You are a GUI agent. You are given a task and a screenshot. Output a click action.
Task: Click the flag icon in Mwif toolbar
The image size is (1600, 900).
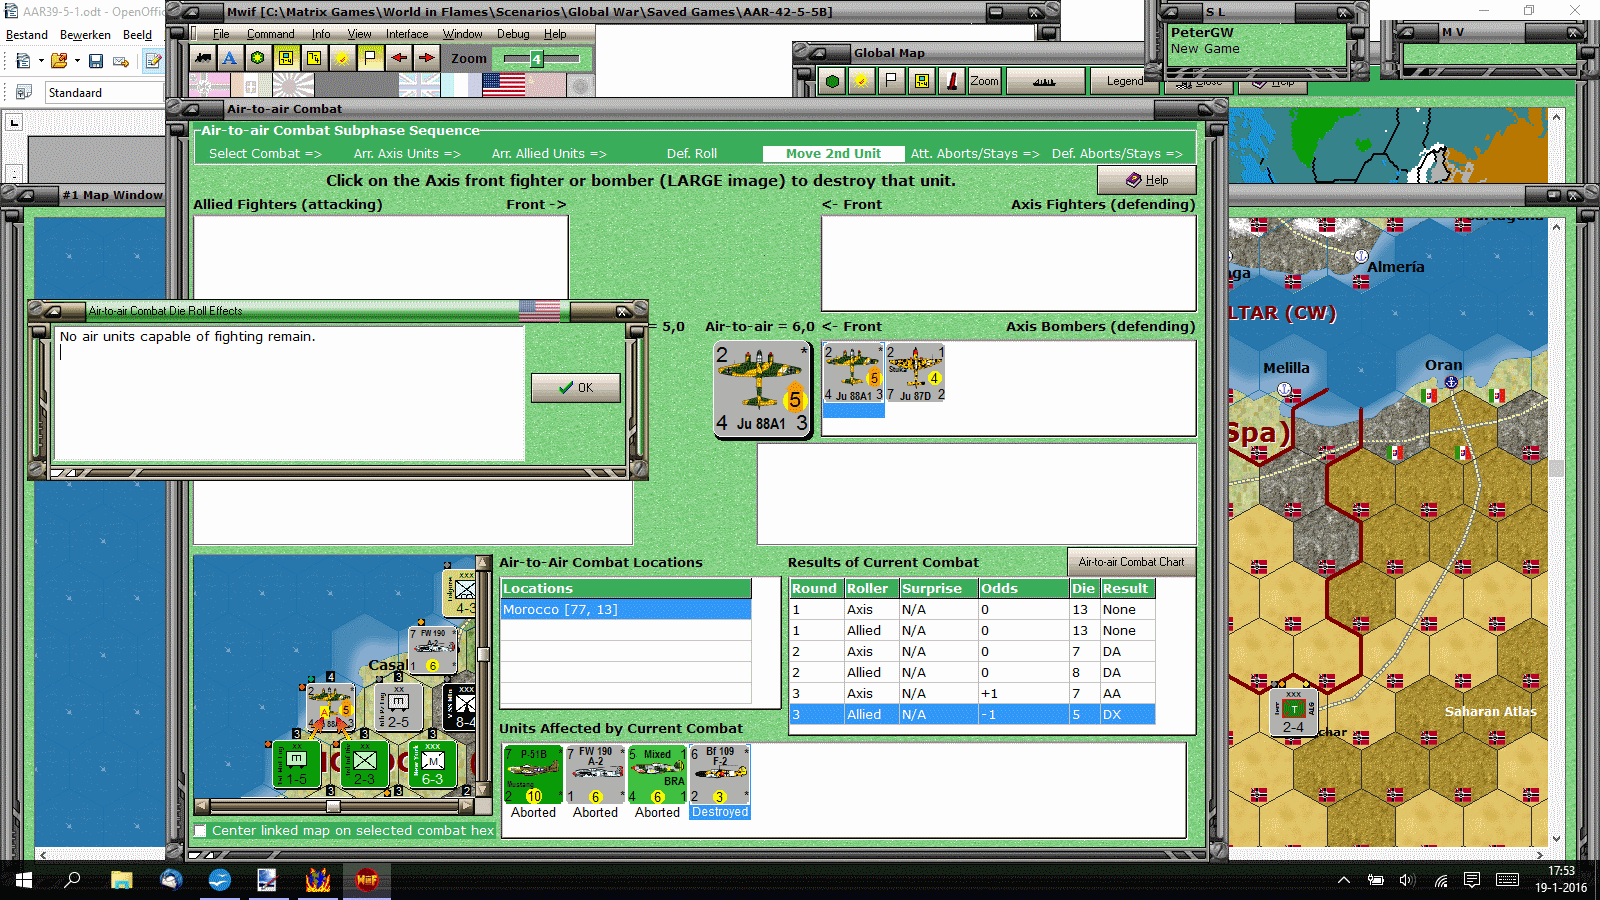[x=370, y=58]
